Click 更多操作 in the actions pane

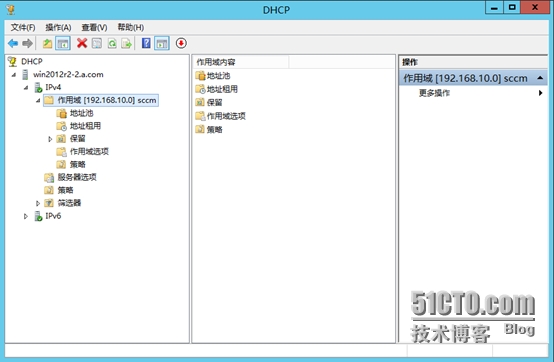point(434,93)
